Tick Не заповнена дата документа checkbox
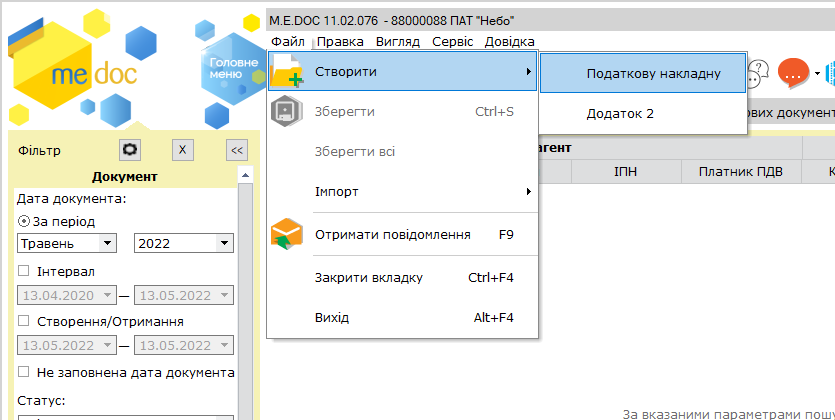Screen dimensions: 835x420 pos(23,372)
